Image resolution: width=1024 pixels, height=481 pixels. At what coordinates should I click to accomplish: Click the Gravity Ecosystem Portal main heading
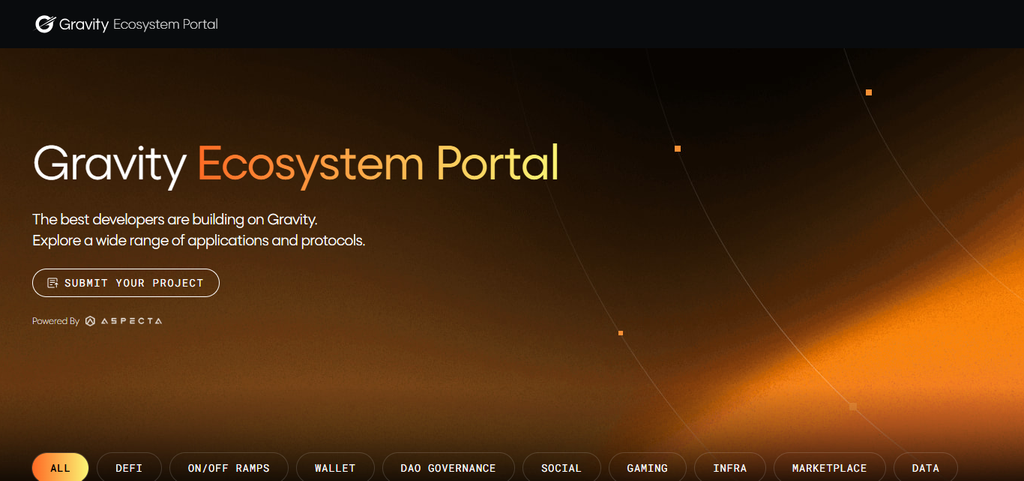(296, 164)
